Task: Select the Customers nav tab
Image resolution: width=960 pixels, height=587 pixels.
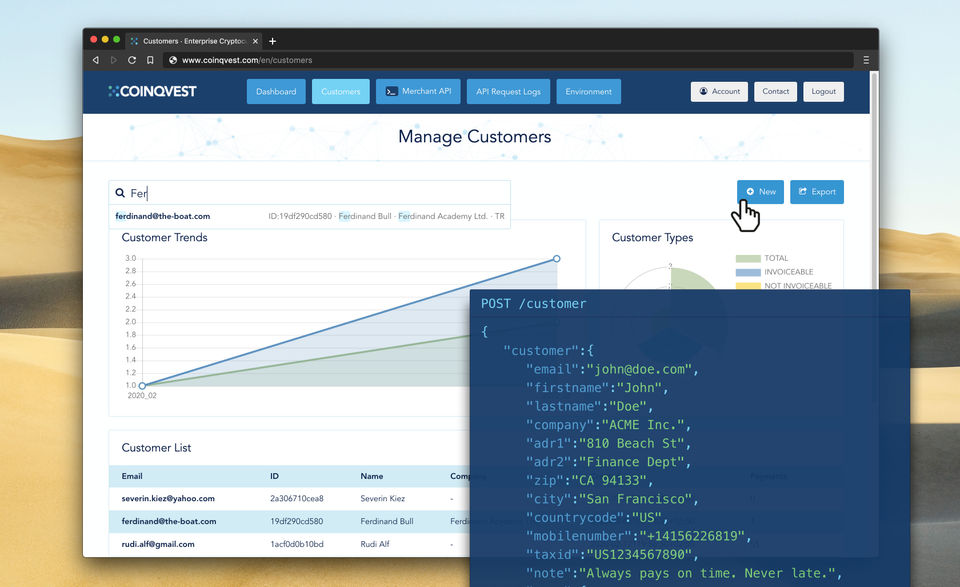Action: coord(340,91)
